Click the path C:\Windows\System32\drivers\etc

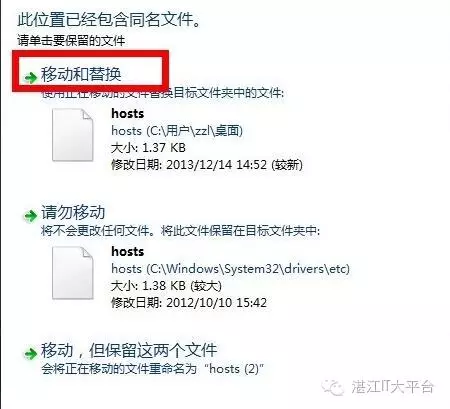pyautogui.click(x=248, y=269)
